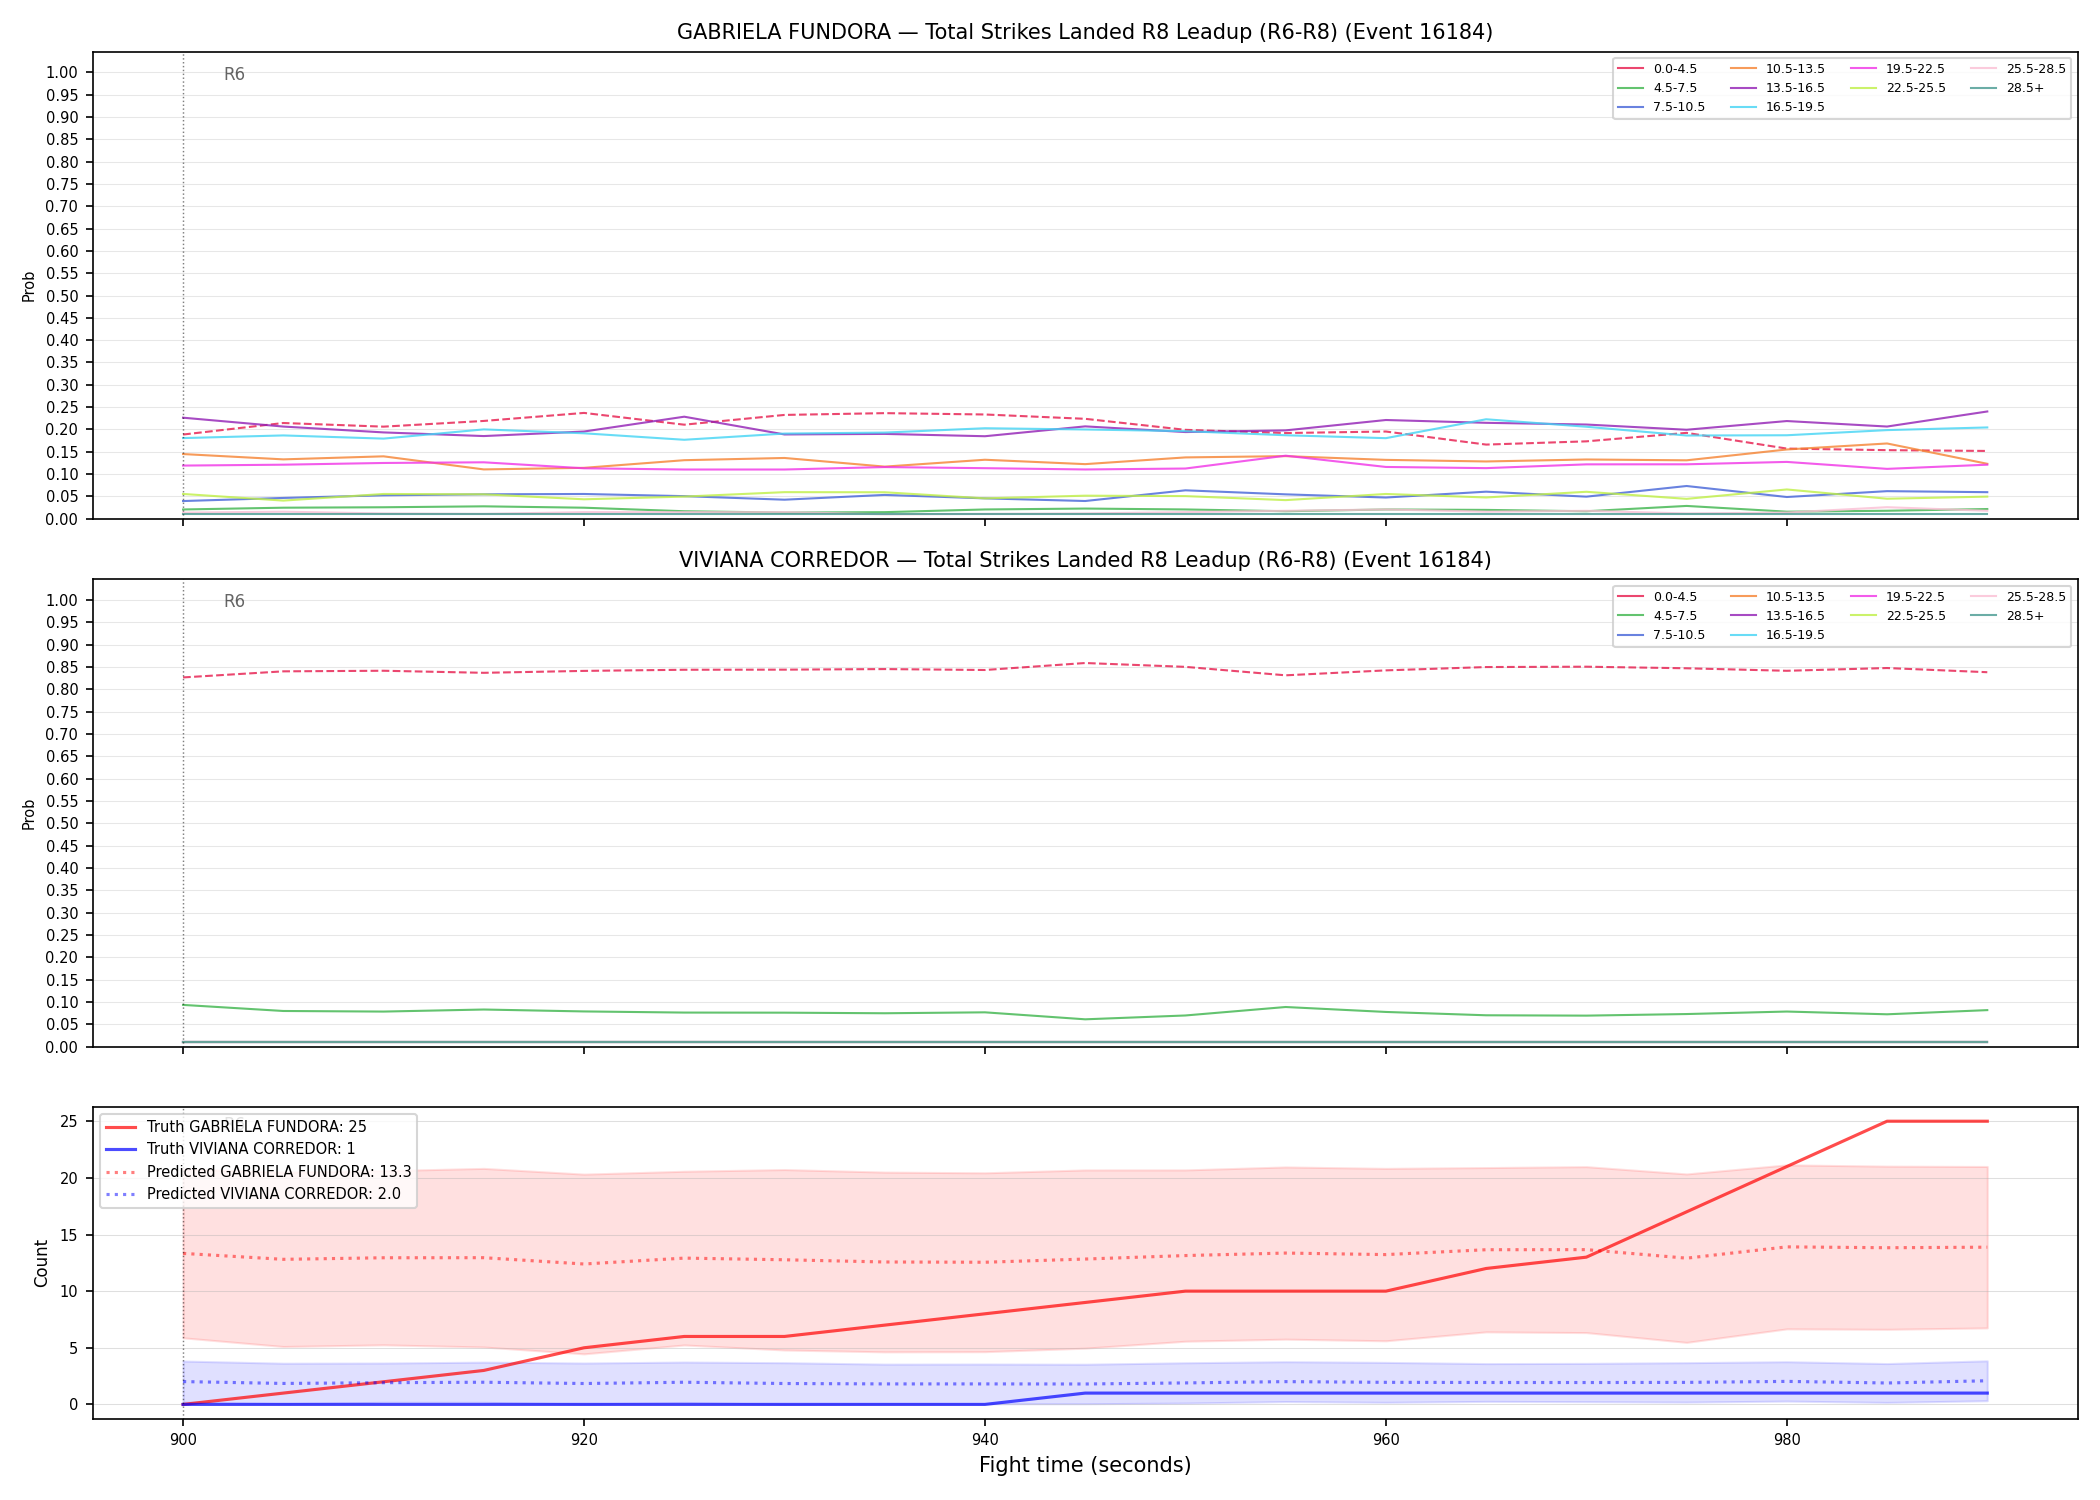Screen dimensions: 2100x1500
Task: Click the Gabriela Fundora chart title
Action: pyautogui.click(x=1085, y=32)
